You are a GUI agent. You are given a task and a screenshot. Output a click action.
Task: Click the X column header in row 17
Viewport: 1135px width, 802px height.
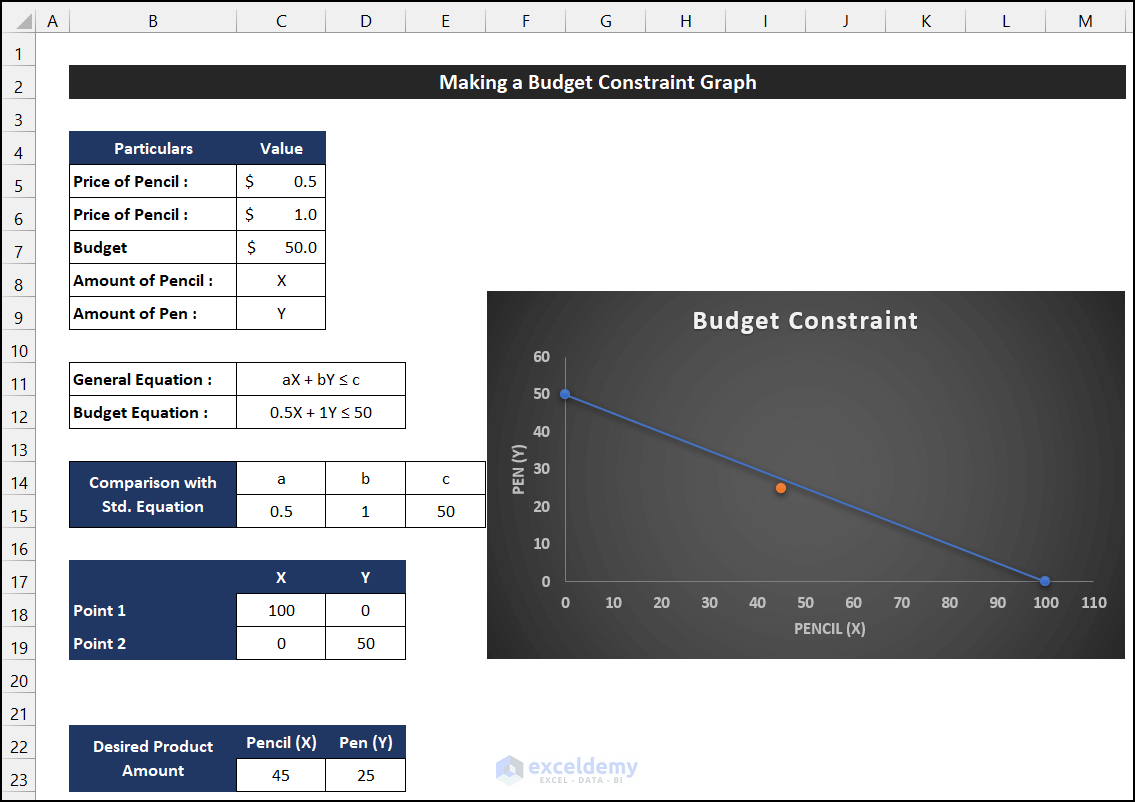[x=281, y=578]
